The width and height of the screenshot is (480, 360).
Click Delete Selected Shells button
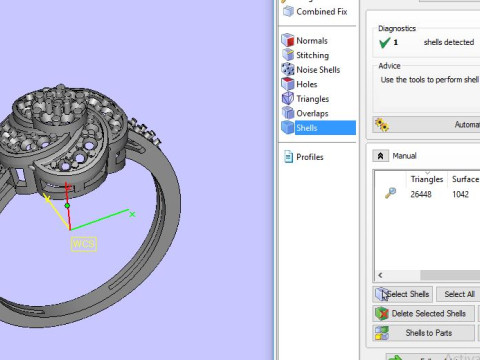click(423, 314)
